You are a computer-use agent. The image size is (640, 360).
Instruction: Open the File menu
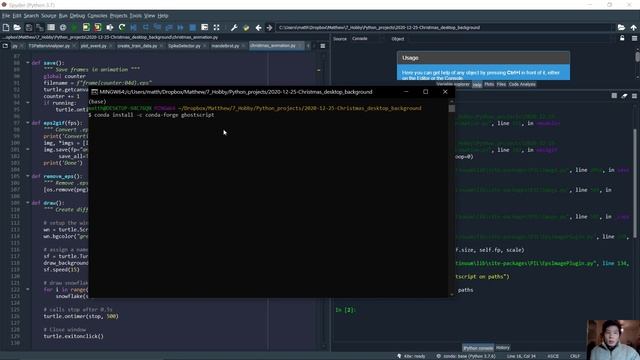point(6,16)
